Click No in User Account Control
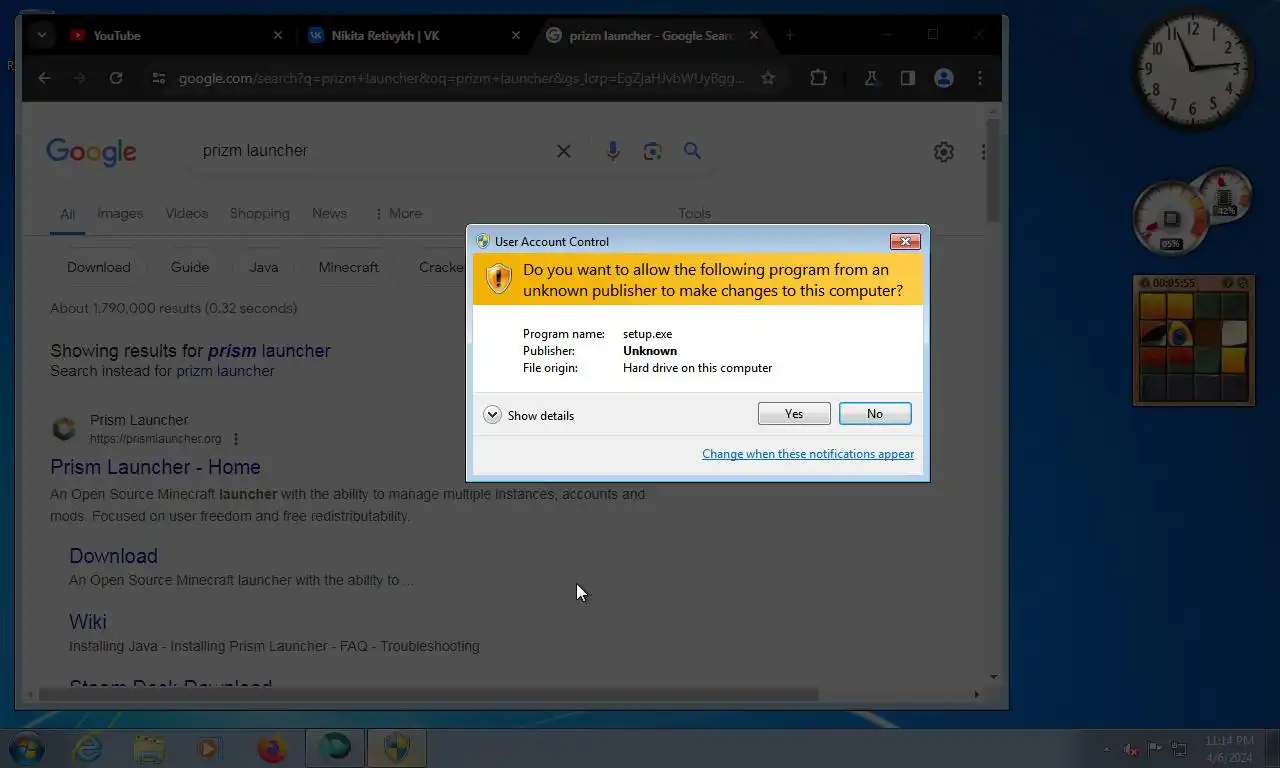 click(875, 414)
